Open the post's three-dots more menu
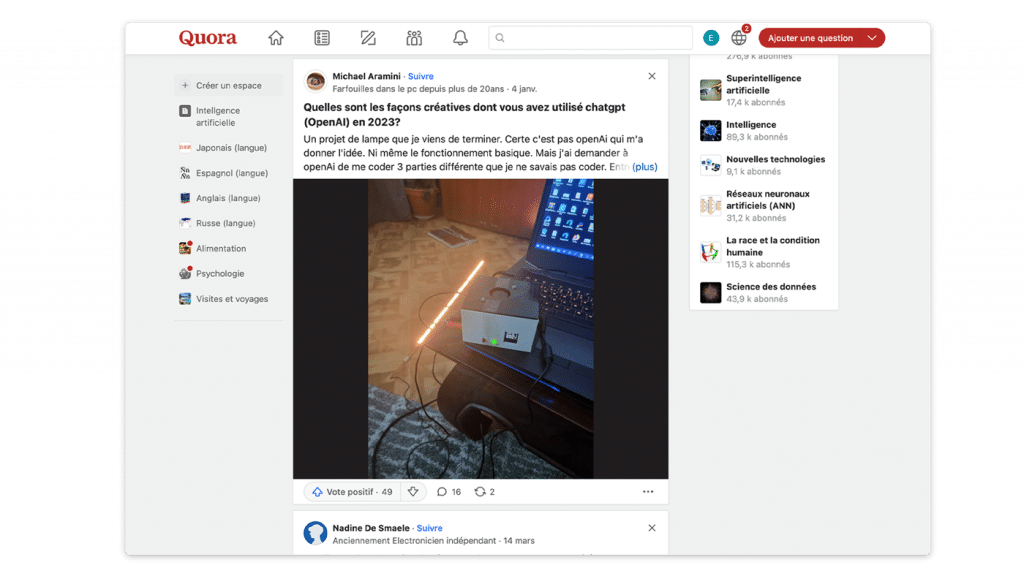1024x576 pixels. tap(648, 492)
